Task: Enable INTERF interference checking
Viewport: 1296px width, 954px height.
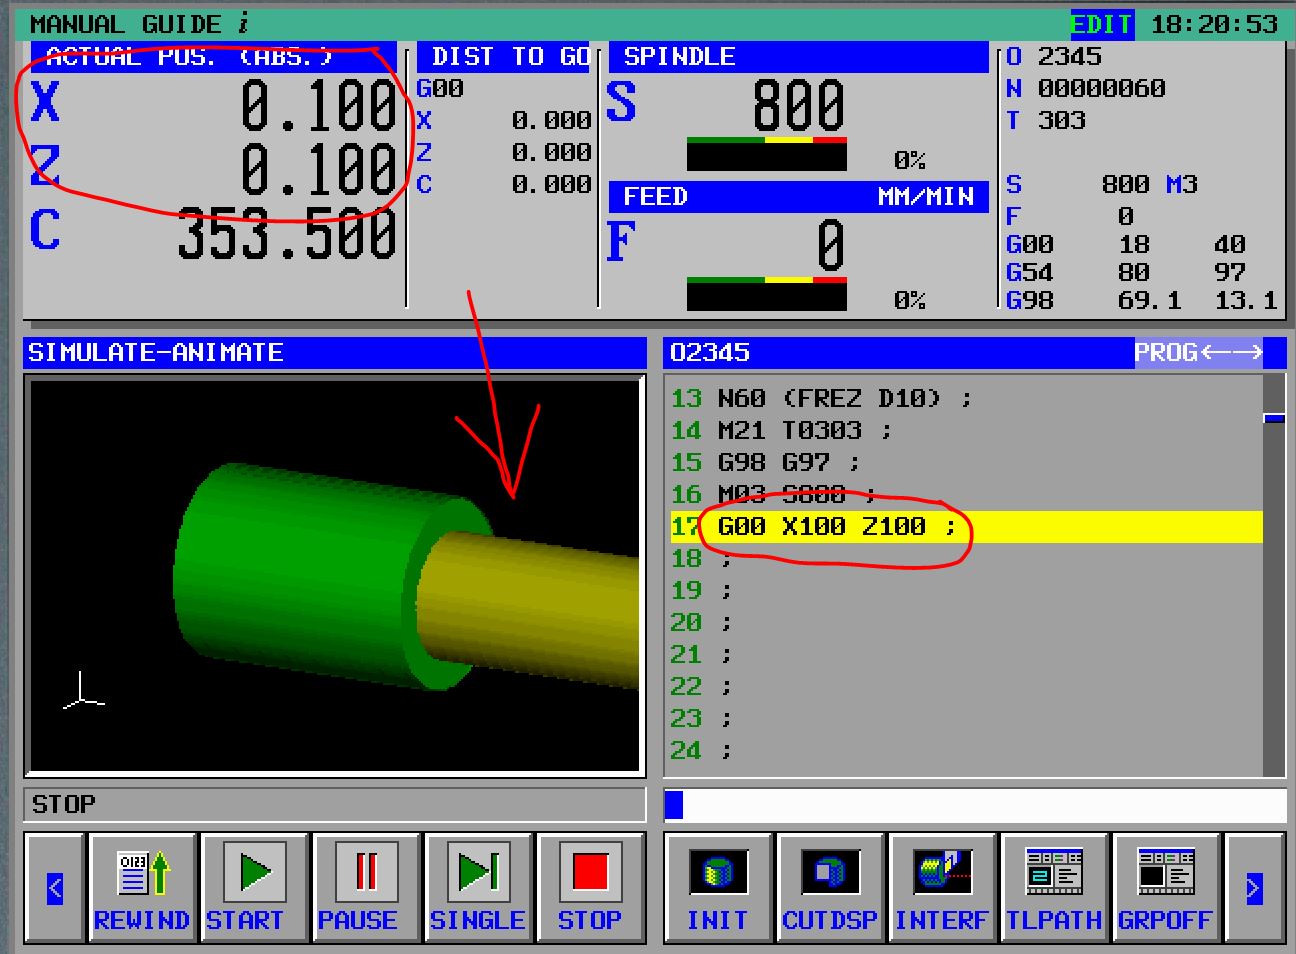Action: 941,885
